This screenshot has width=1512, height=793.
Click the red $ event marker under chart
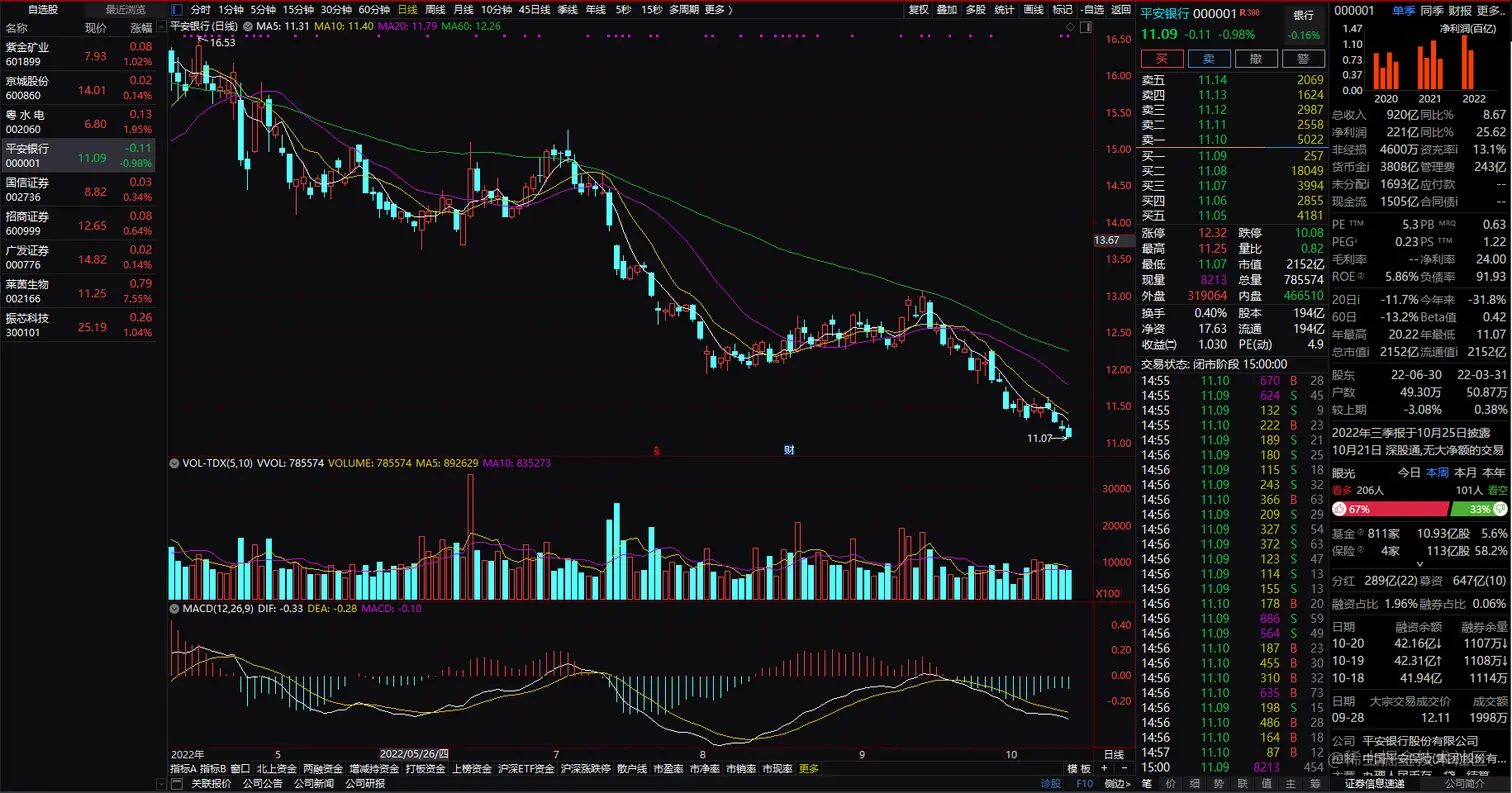pos(657,450)
